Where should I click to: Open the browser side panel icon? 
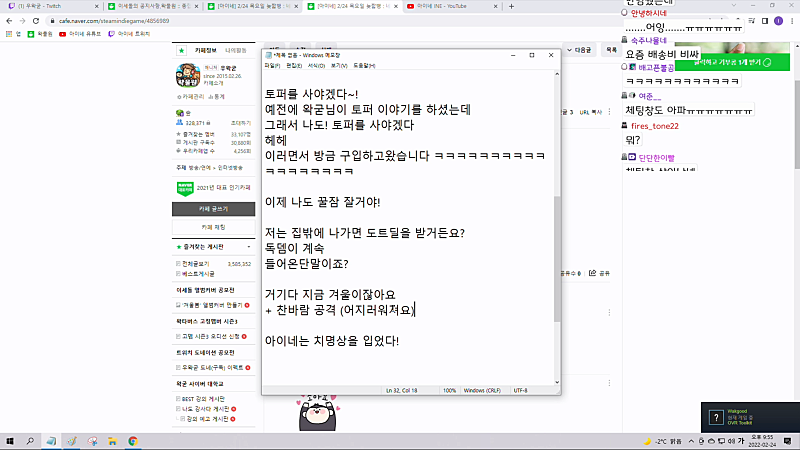click(765, 21)
